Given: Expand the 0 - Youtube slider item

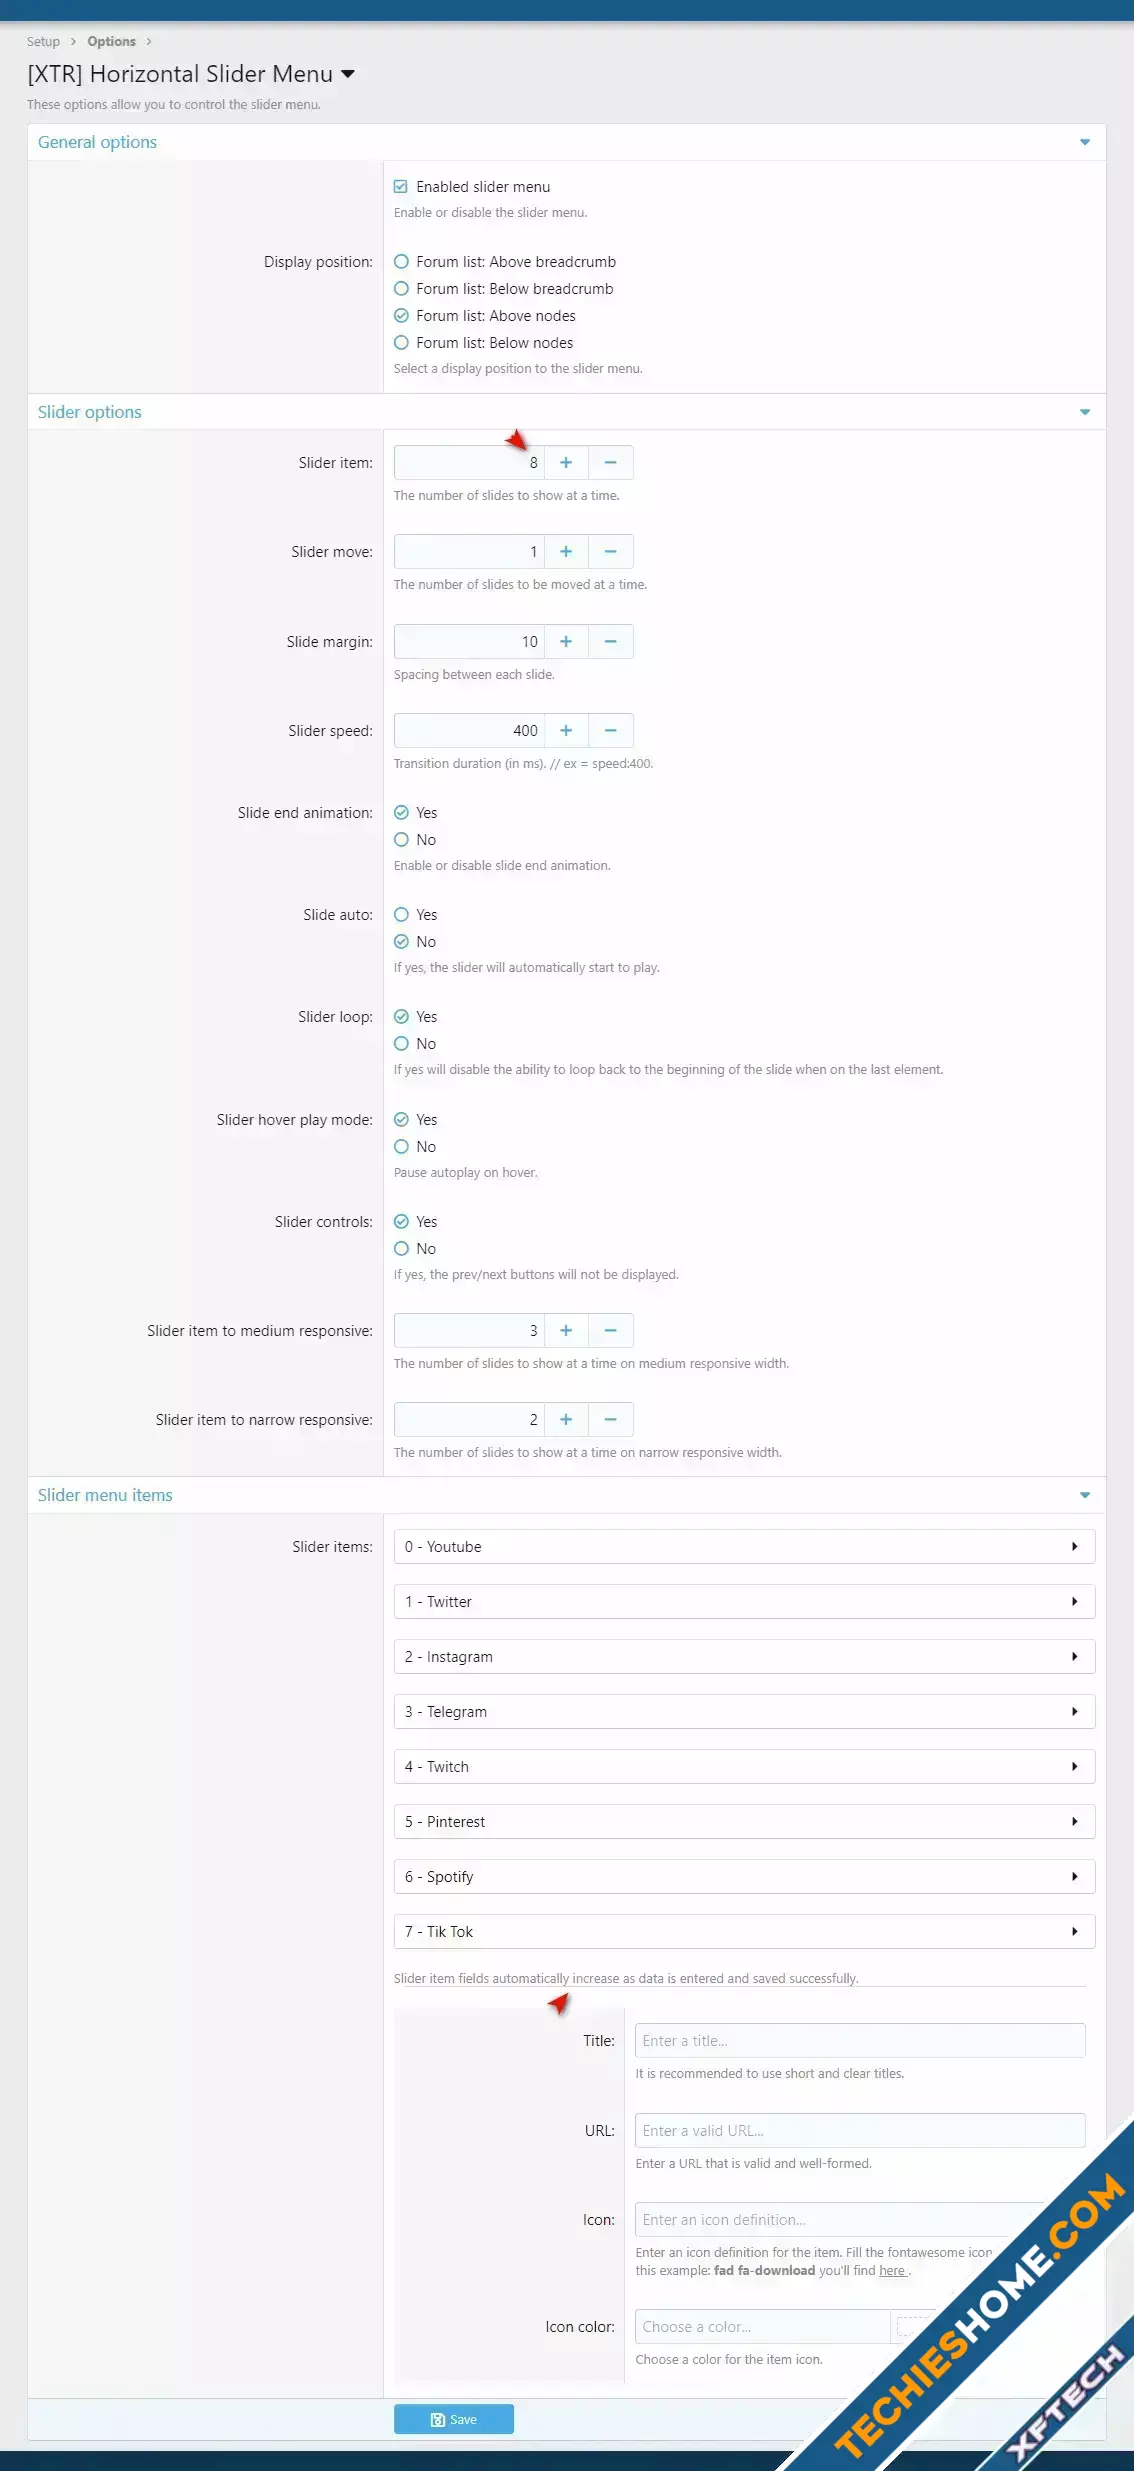Looking at the screenshot, I should (x=744, y=1547).
